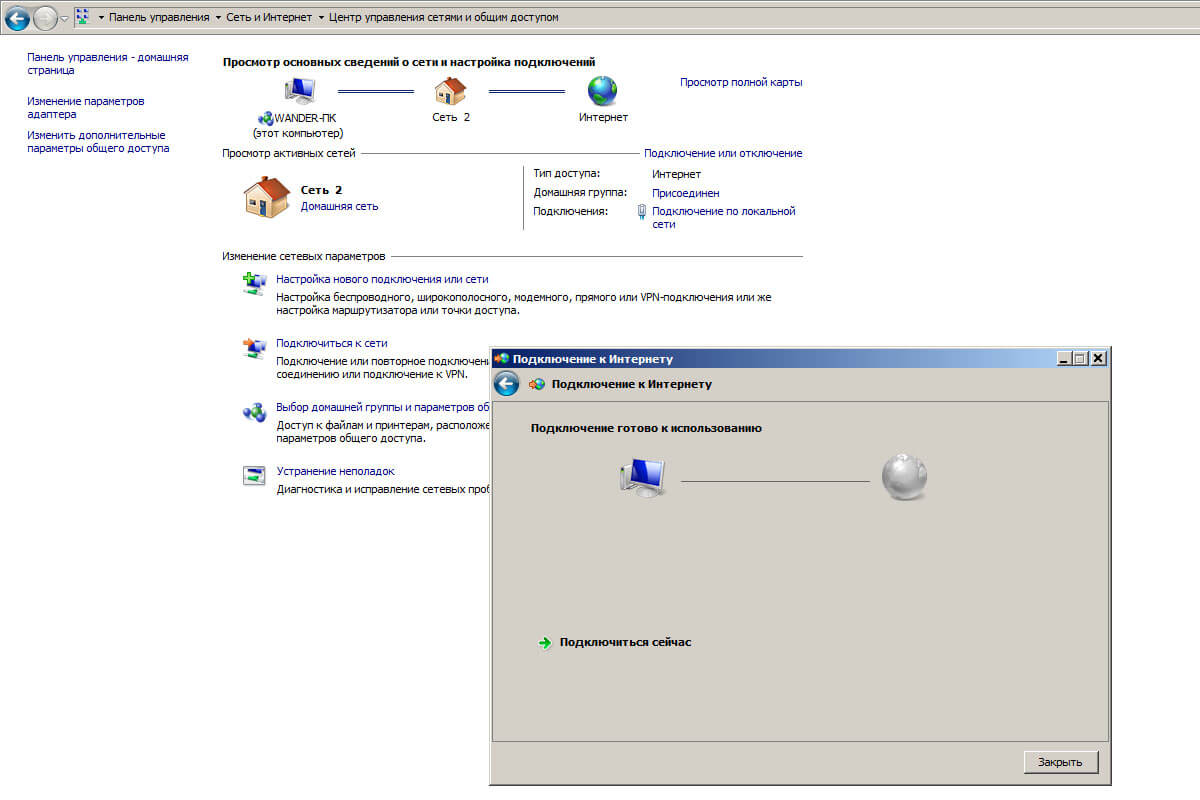This screenshot has height=800, width=1200.
Task: Click the icon next to Подключиться к сети
Action: (x=254, y=347)
